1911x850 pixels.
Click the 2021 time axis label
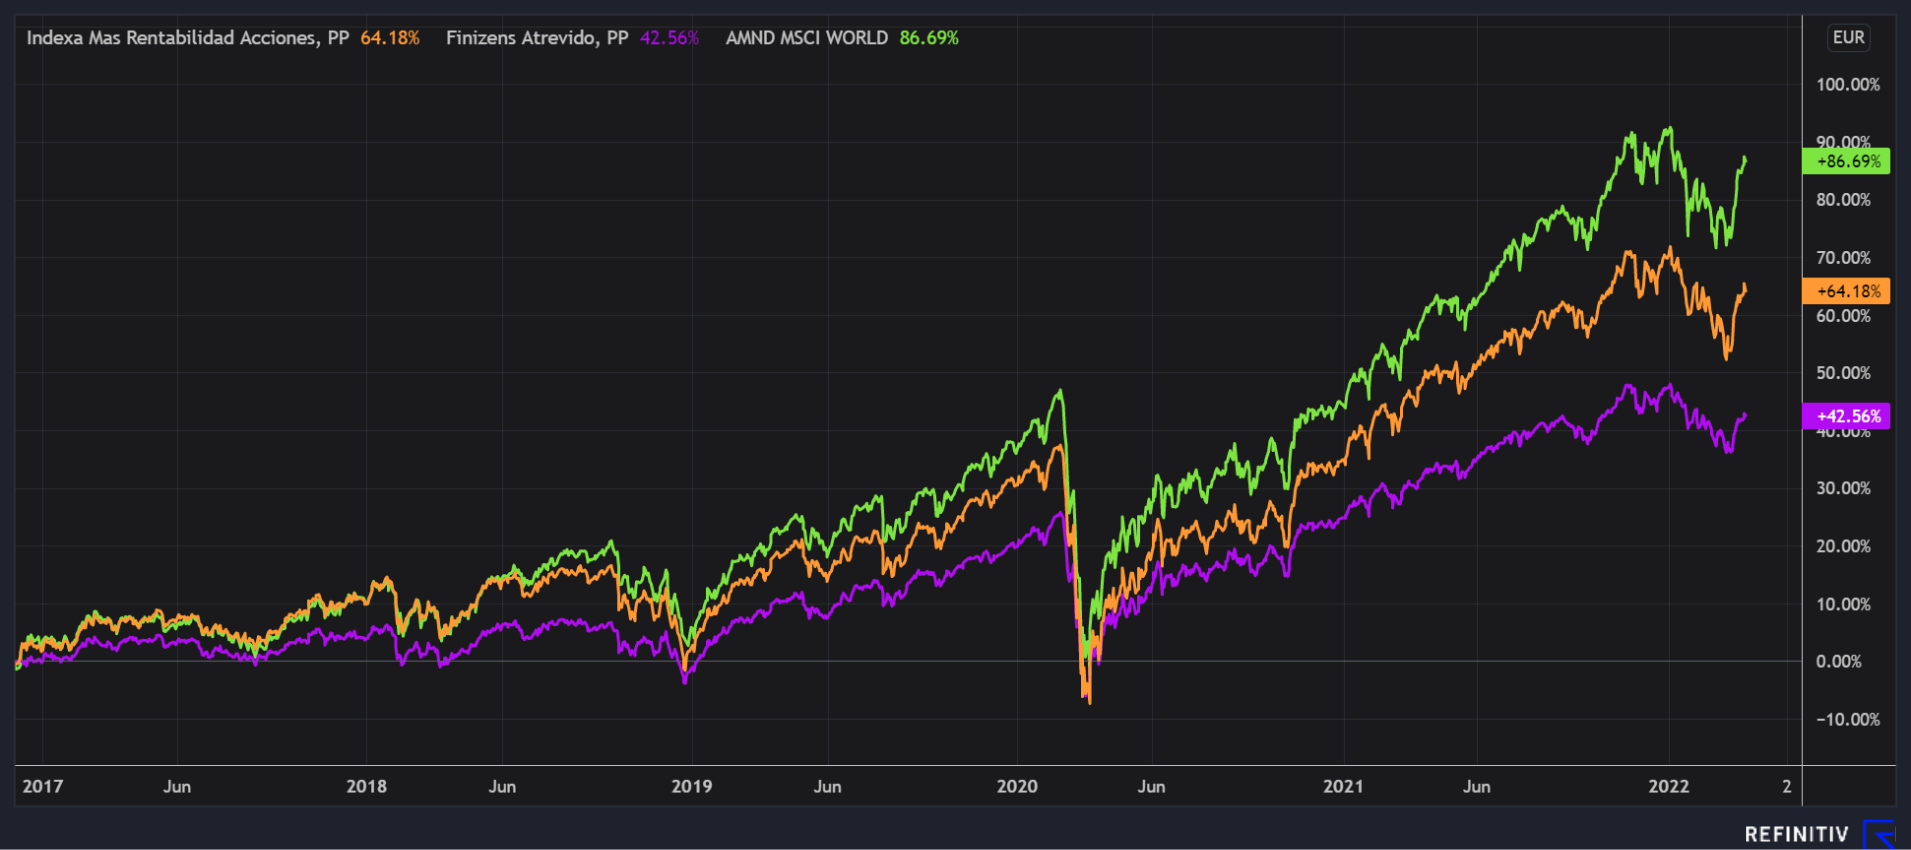pyautogui.click(x=1343, y=786)
